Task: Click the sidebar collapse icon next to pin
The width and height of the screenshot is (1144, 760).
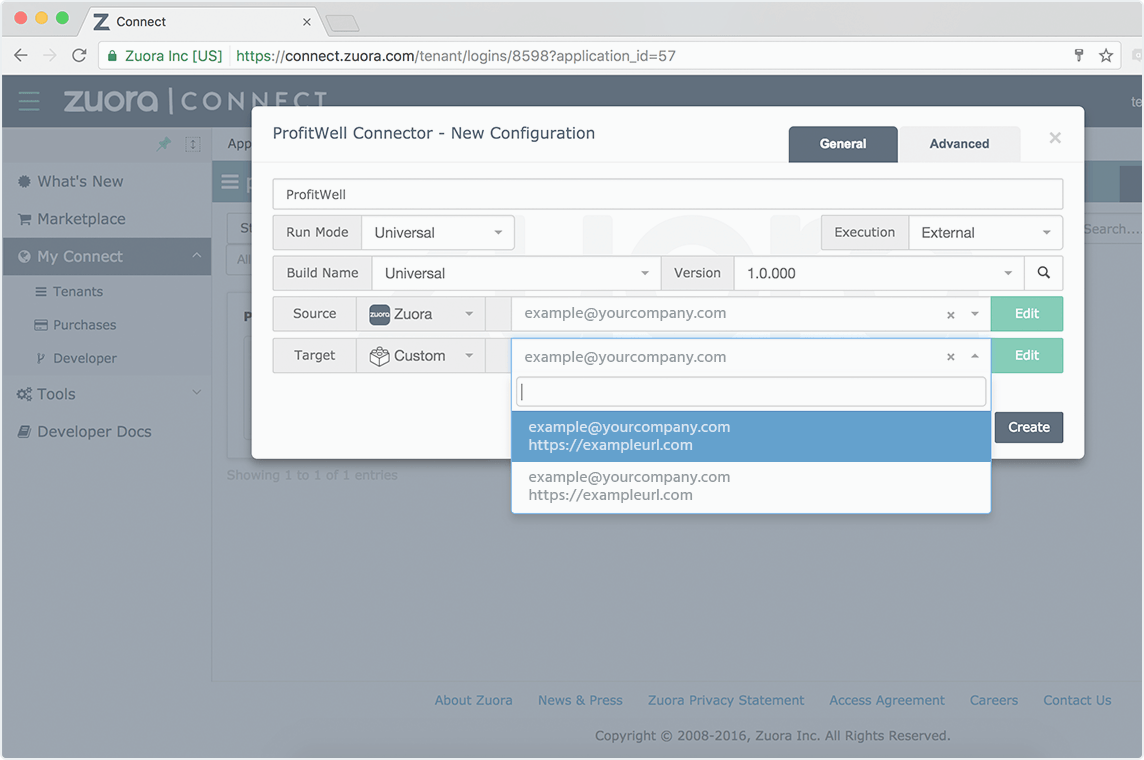Action: 193,144
